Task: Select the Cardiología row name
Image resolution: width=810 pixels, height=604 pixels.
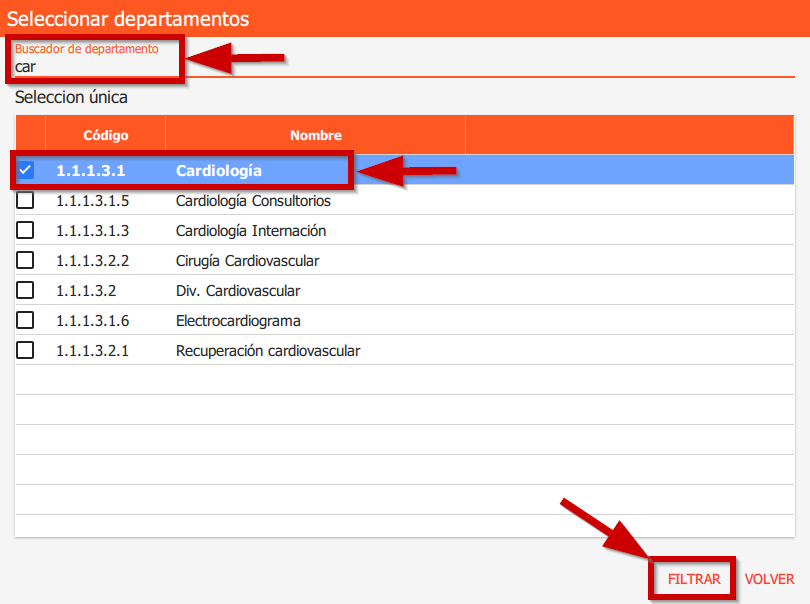Action: point(218,171)
